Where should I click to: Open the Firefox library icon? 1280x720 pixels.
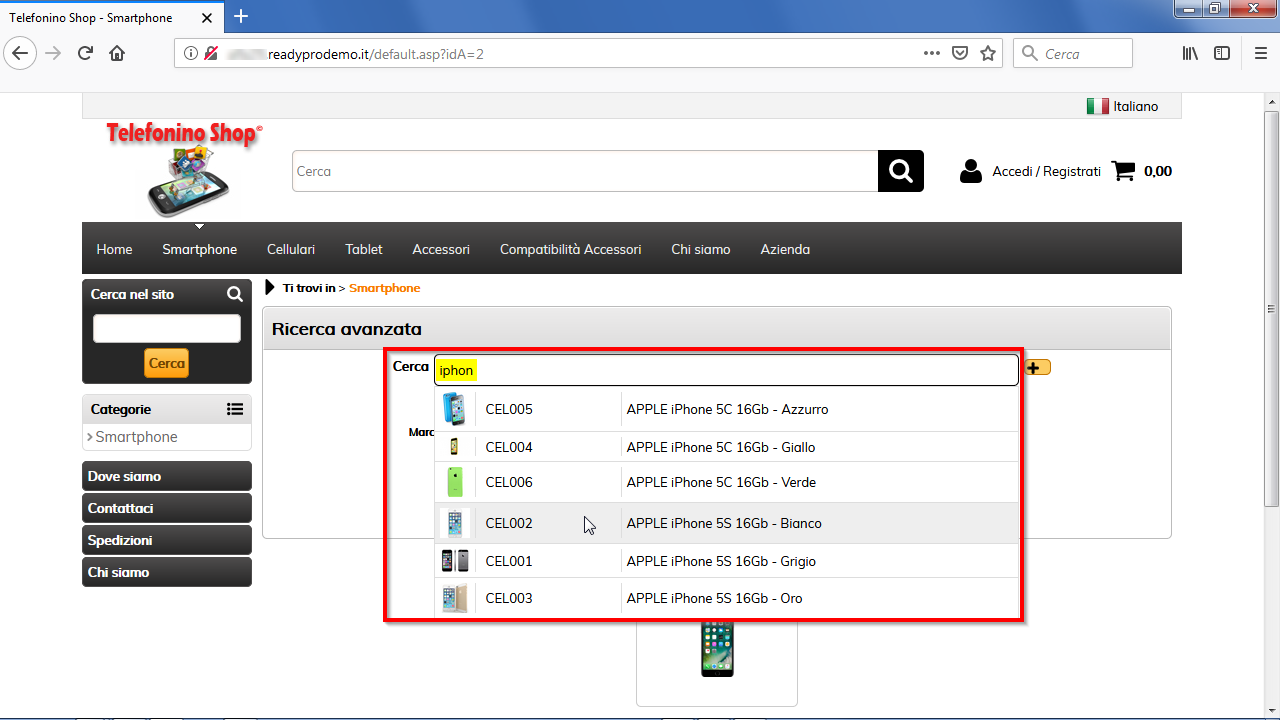point(1190,54)
